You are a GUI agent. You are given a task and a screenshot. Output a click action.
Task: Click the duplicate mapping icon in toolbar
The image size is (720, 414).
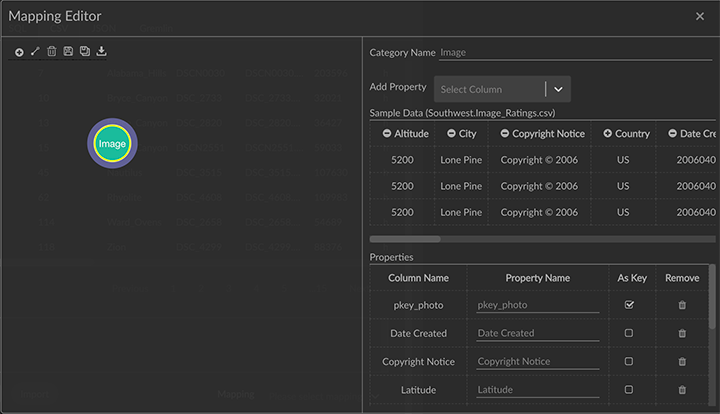tap(84, 51)
